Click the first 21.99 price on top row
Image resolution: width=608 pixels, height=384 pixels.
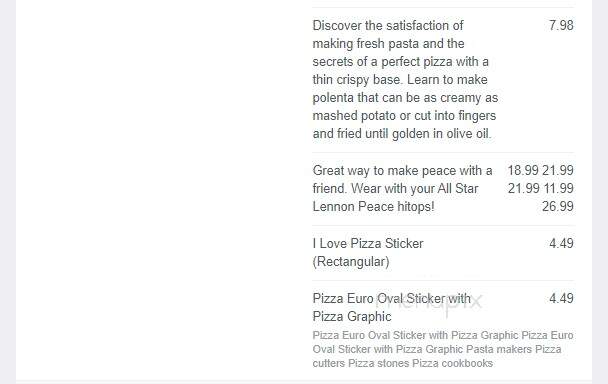pos(558,170)
